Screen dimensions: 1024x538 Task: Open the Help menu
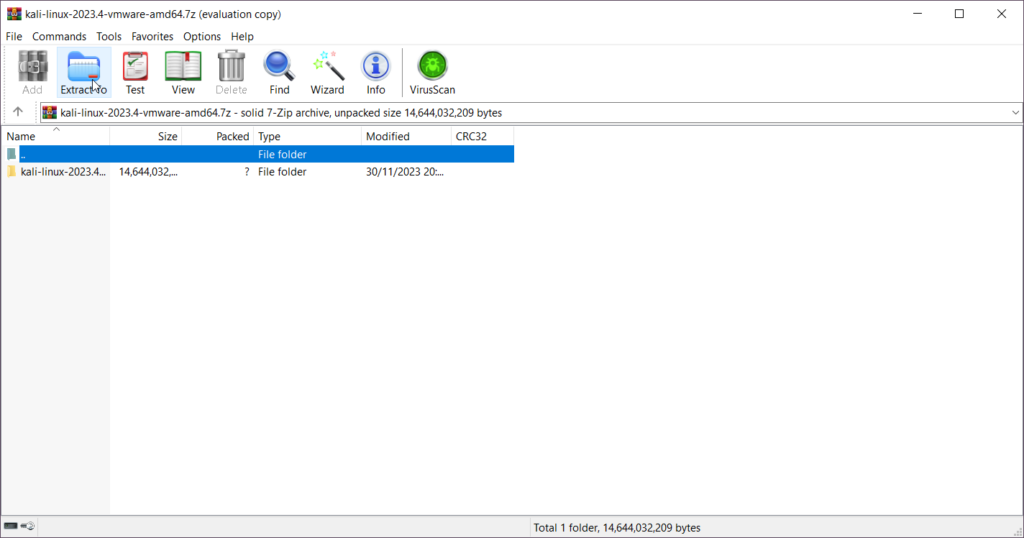pyautogui.click(x=242, y=37)
